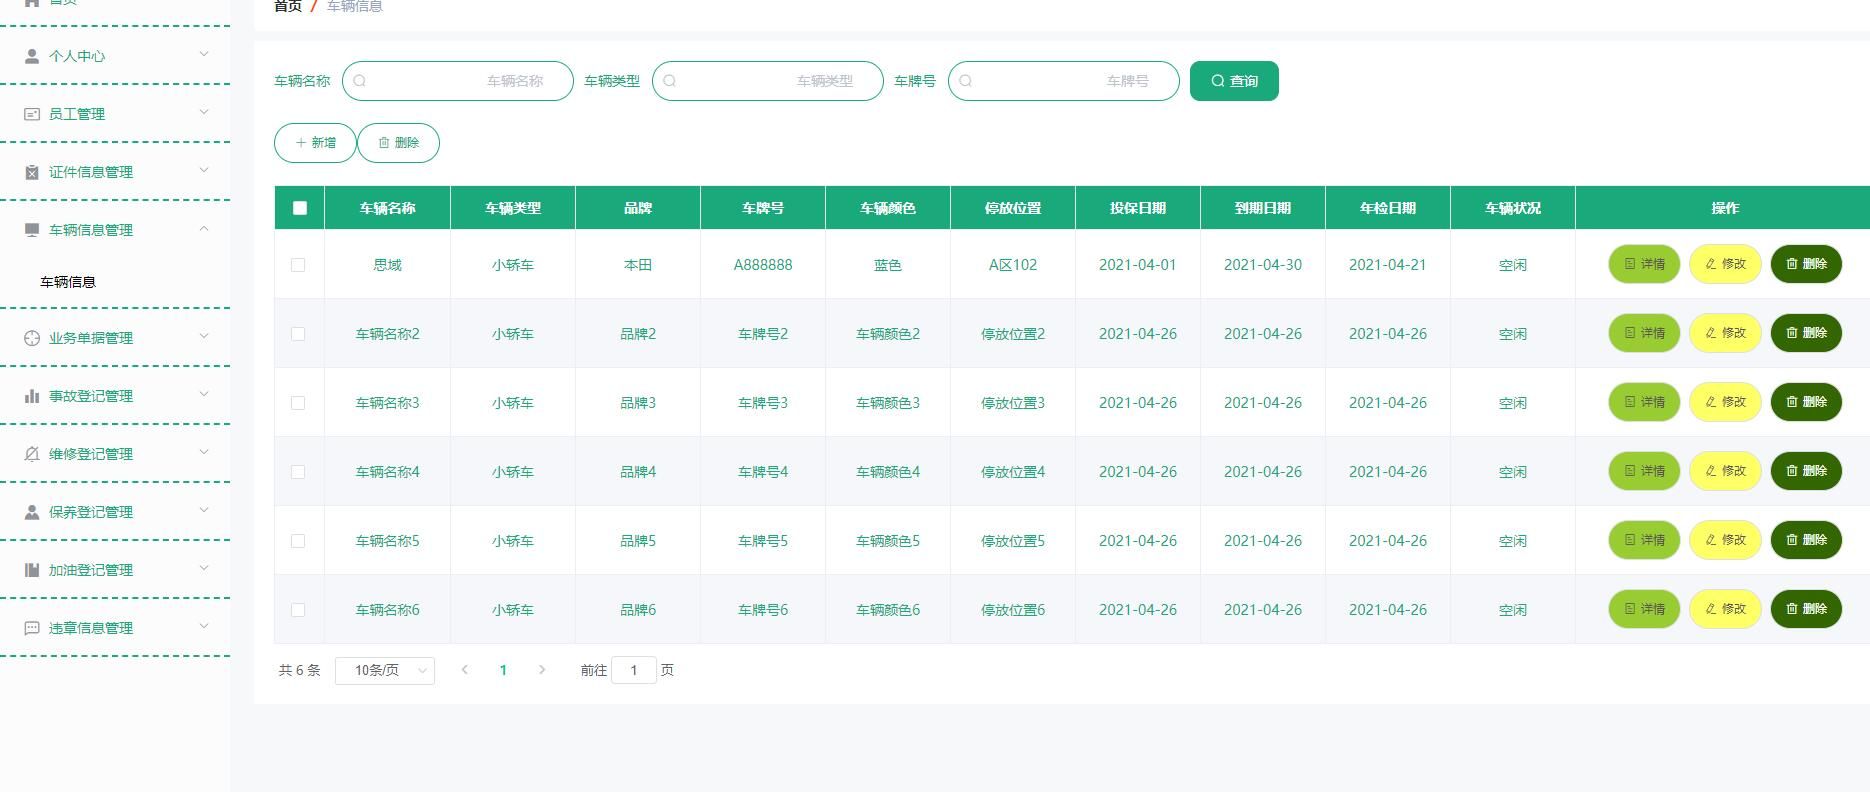Click the 业务单据管理 sidebar icon
The height and width of the screenshot is (792, 1870).
pos(32,338)
